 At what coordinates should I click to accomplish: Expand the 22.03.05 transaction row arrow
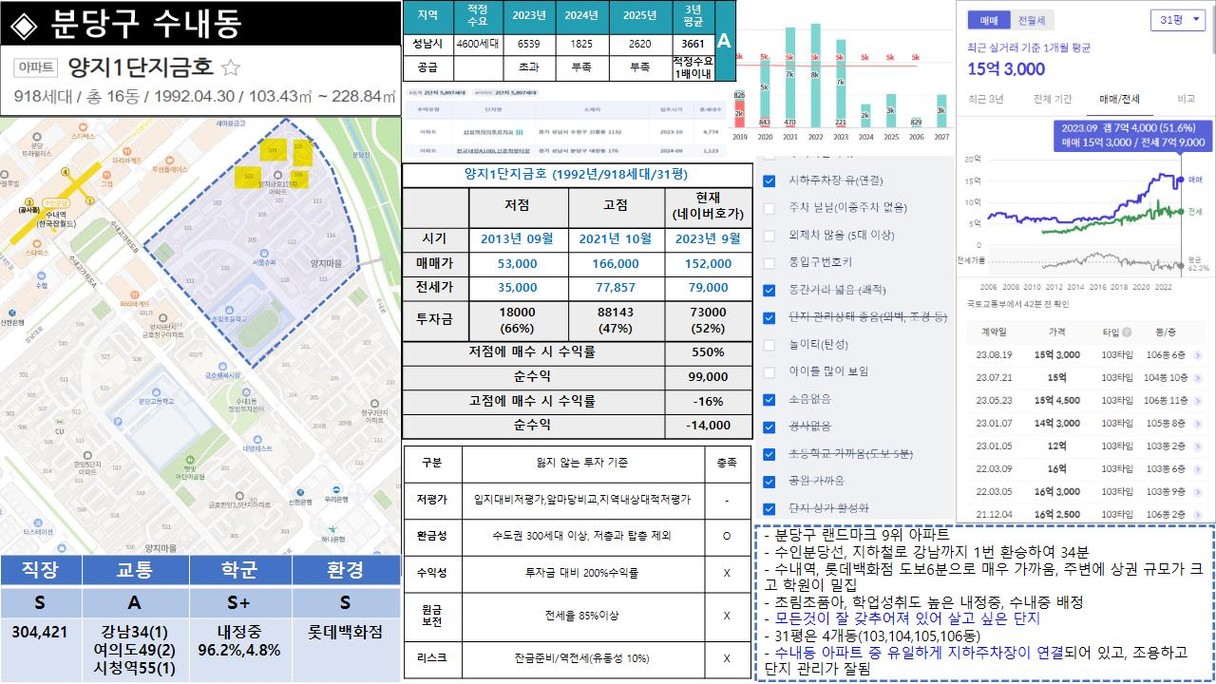(x=1198, y=492)
